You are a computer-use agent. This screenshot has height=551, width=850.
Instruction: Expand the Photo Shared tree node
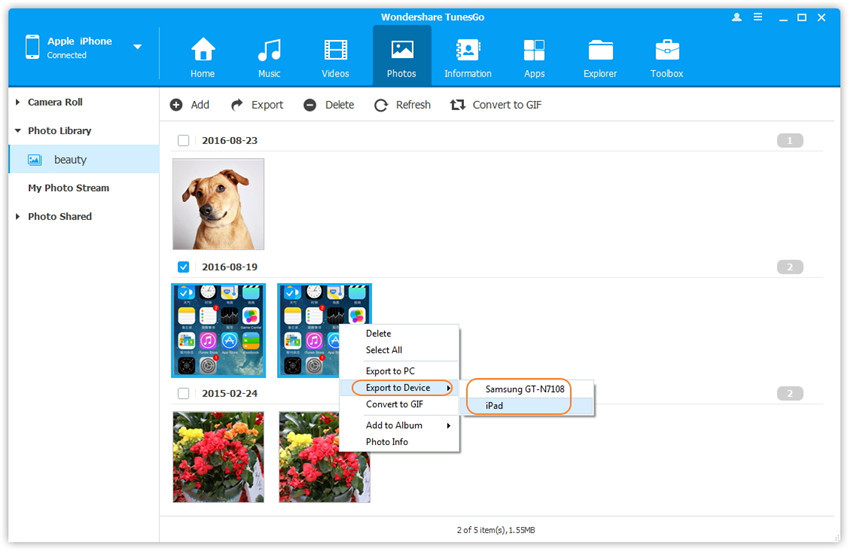pos(18,216)
